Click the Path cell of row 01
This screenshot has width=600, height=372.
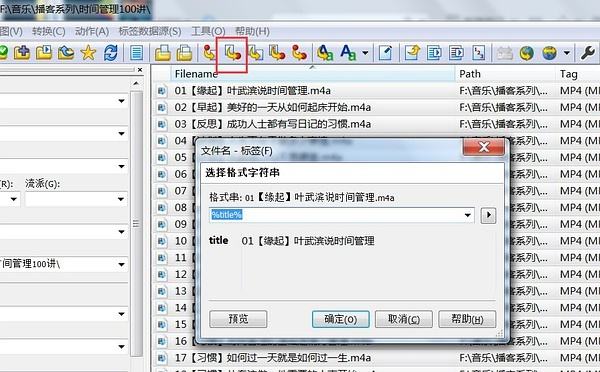pyautogui.click(x=503, y=91)
